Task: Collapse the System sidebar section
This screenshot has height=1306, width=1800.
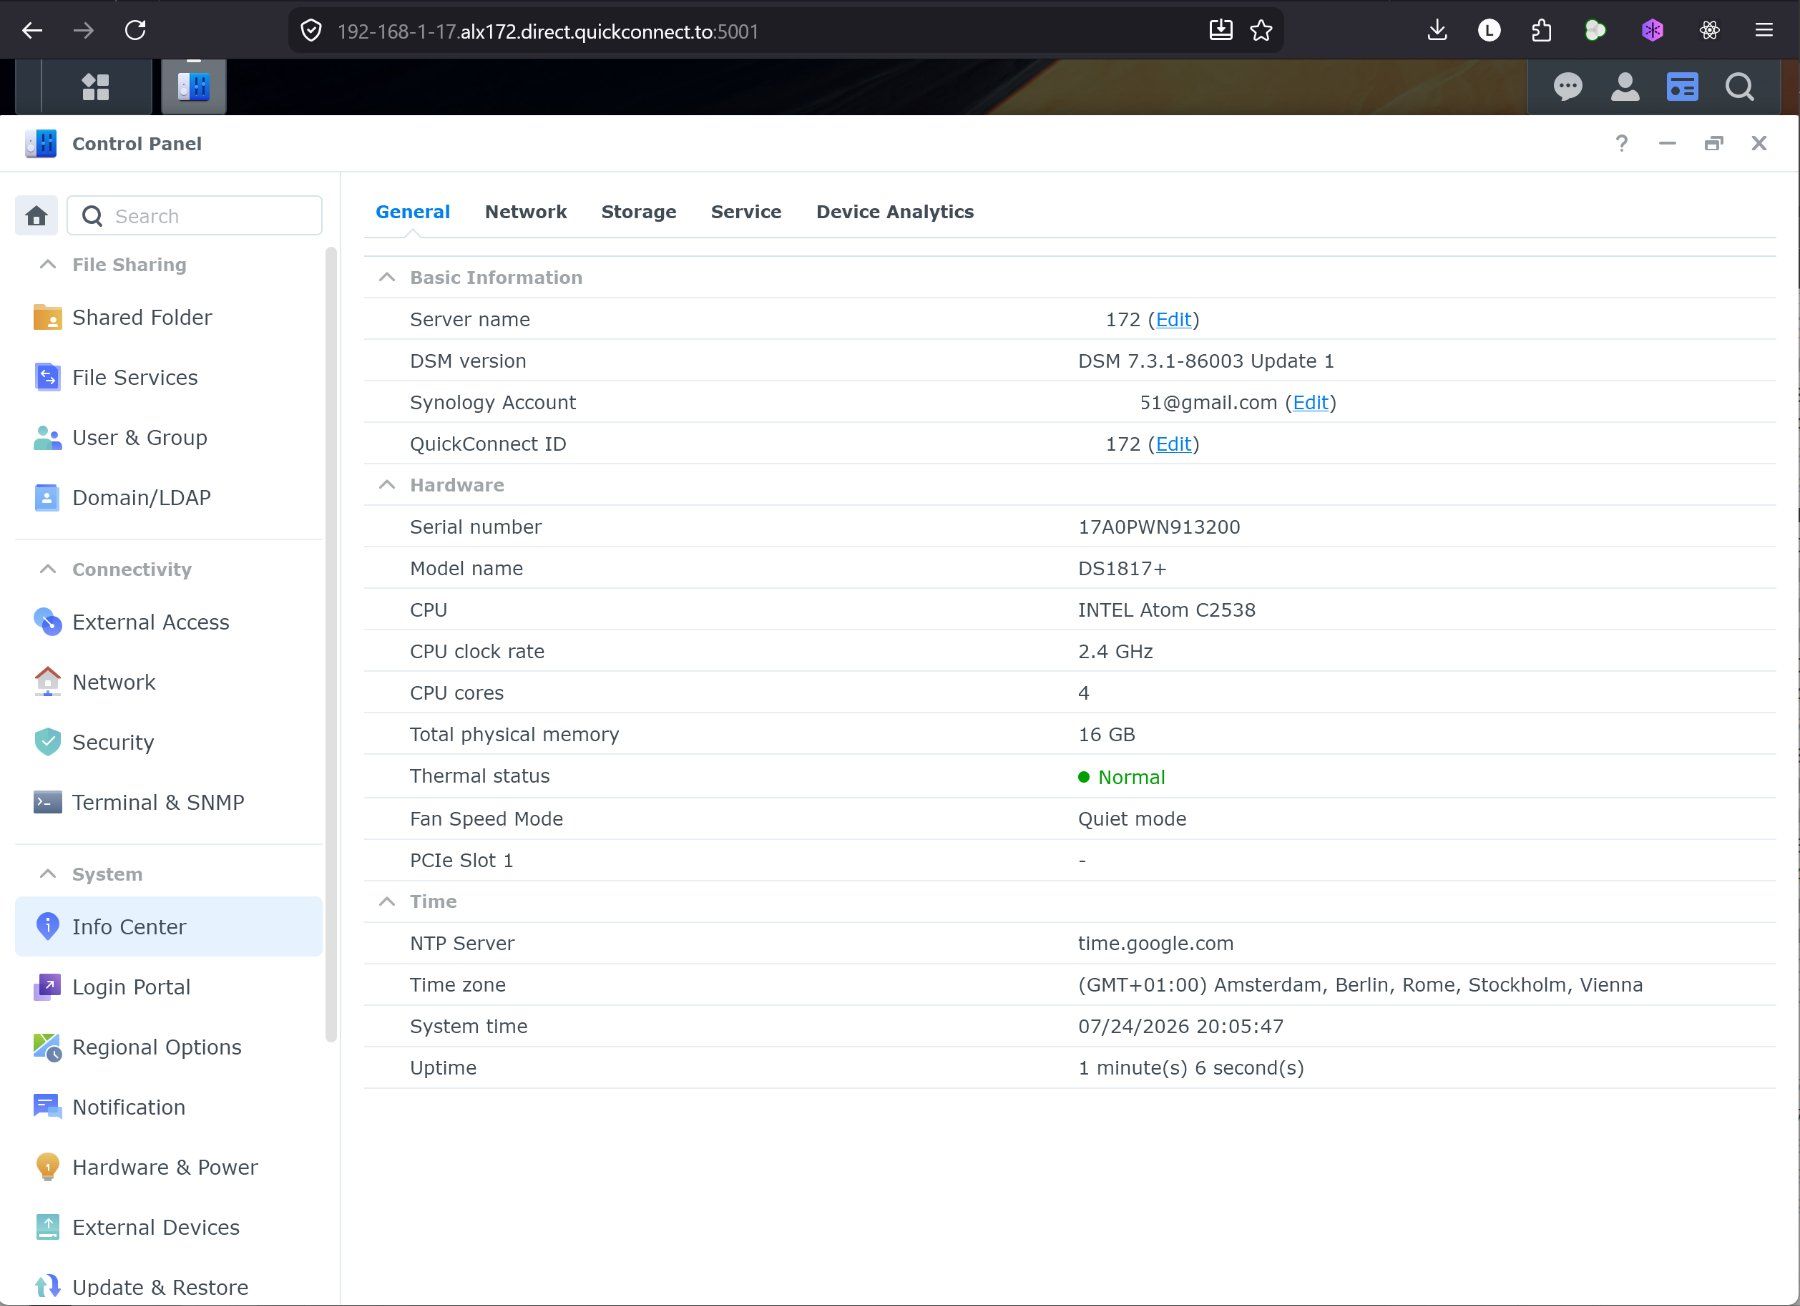Action: click(47, 874)
